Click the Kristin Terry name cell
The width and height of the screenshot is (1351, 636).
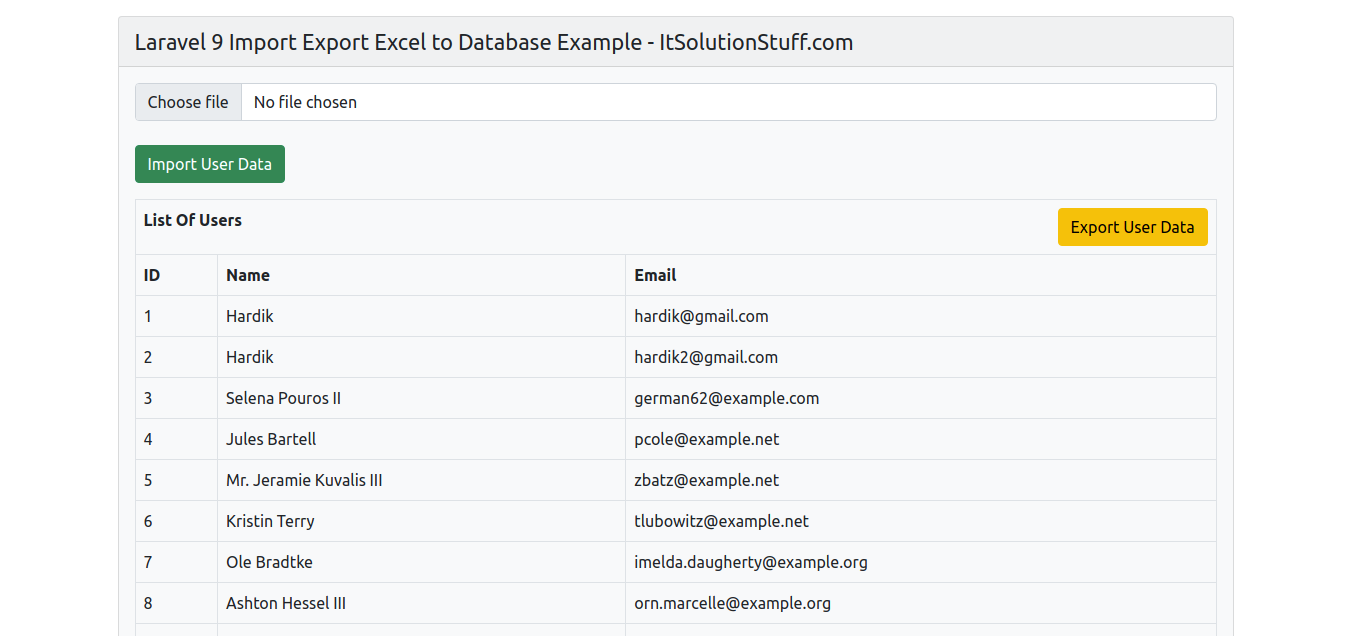point(270,521)
